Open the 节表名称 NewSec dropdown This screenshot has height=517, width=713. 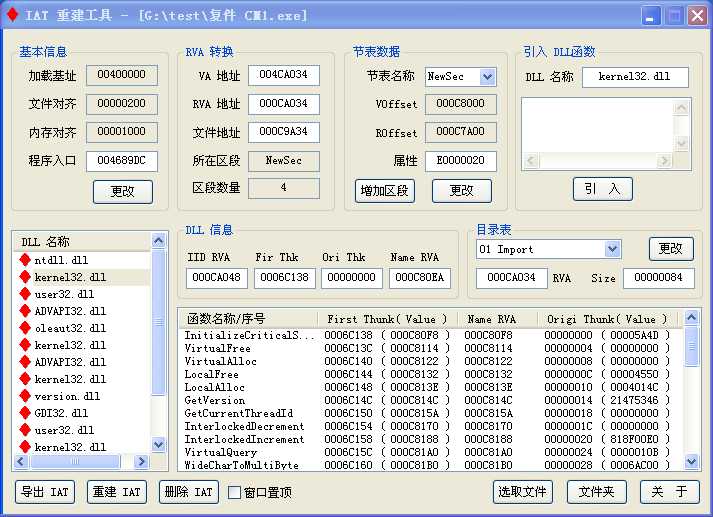(x=487, y=77)
